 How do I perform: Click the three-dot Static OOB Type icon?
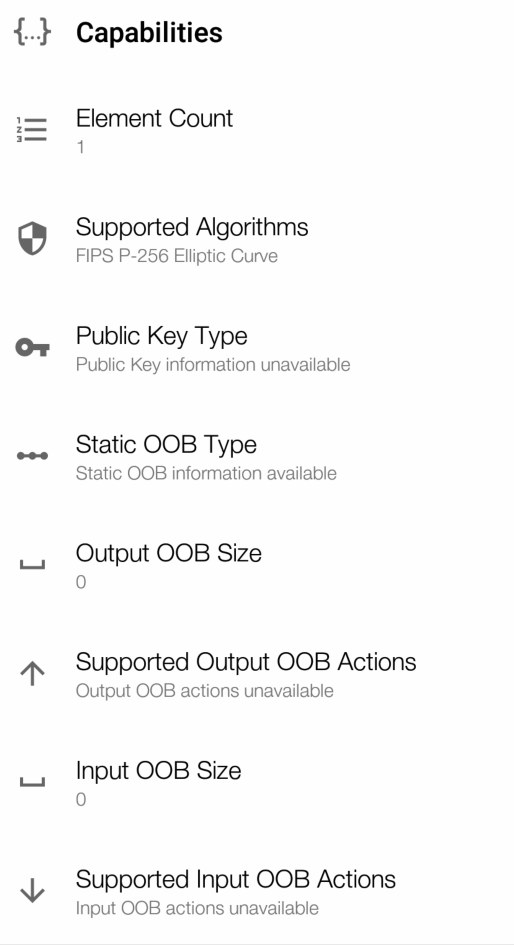point(33,456)
